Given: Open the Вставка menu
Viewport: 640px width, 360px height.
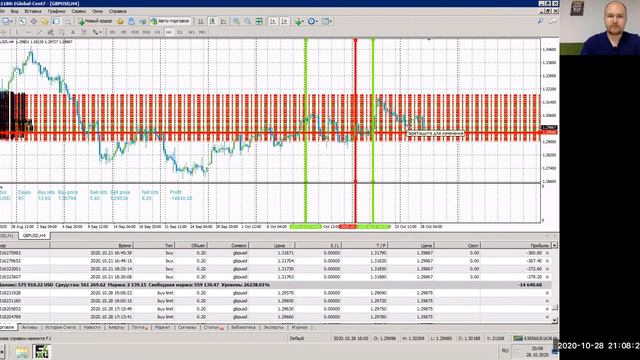Looking at the screenshot, I should pos(33,11).
